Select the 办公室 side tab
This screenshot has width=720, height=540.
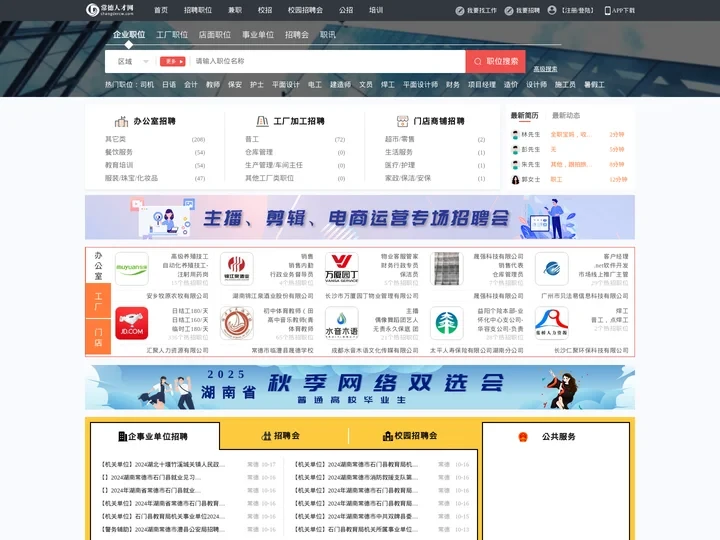(98, 265)
